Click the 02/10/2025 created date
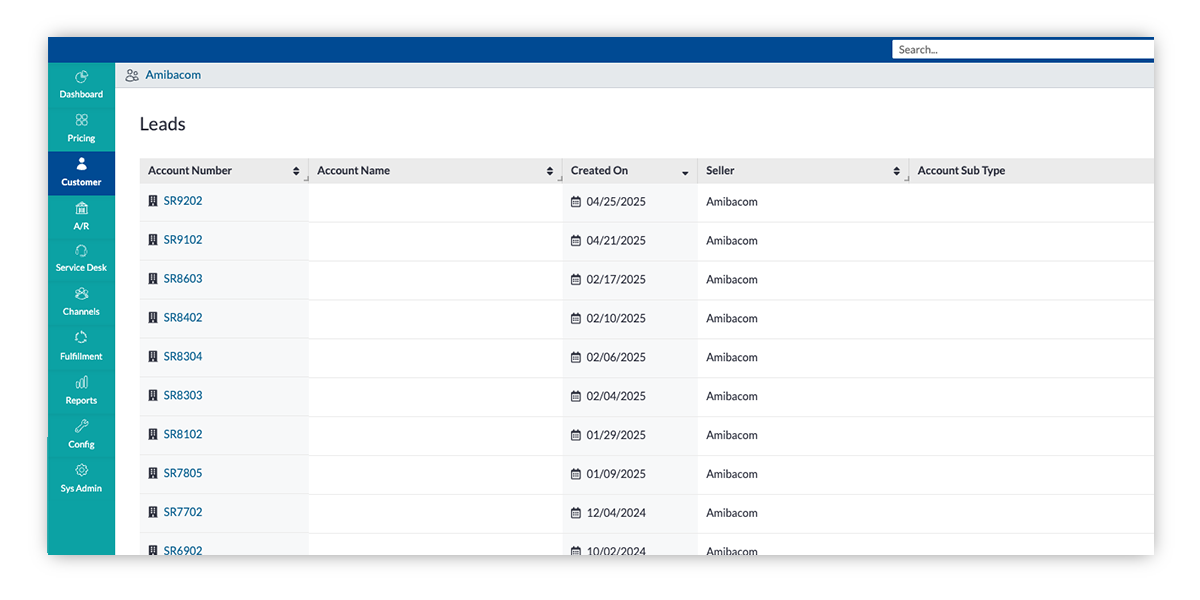This screenshot has width=1200, height=600. [x=616, y=319]
